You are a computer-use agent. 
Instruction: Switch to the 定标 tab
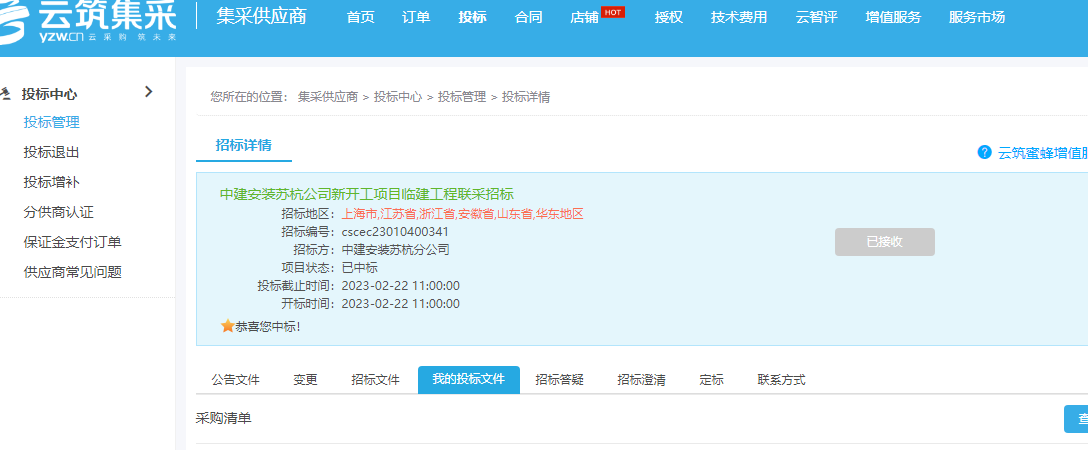(711, 380)
